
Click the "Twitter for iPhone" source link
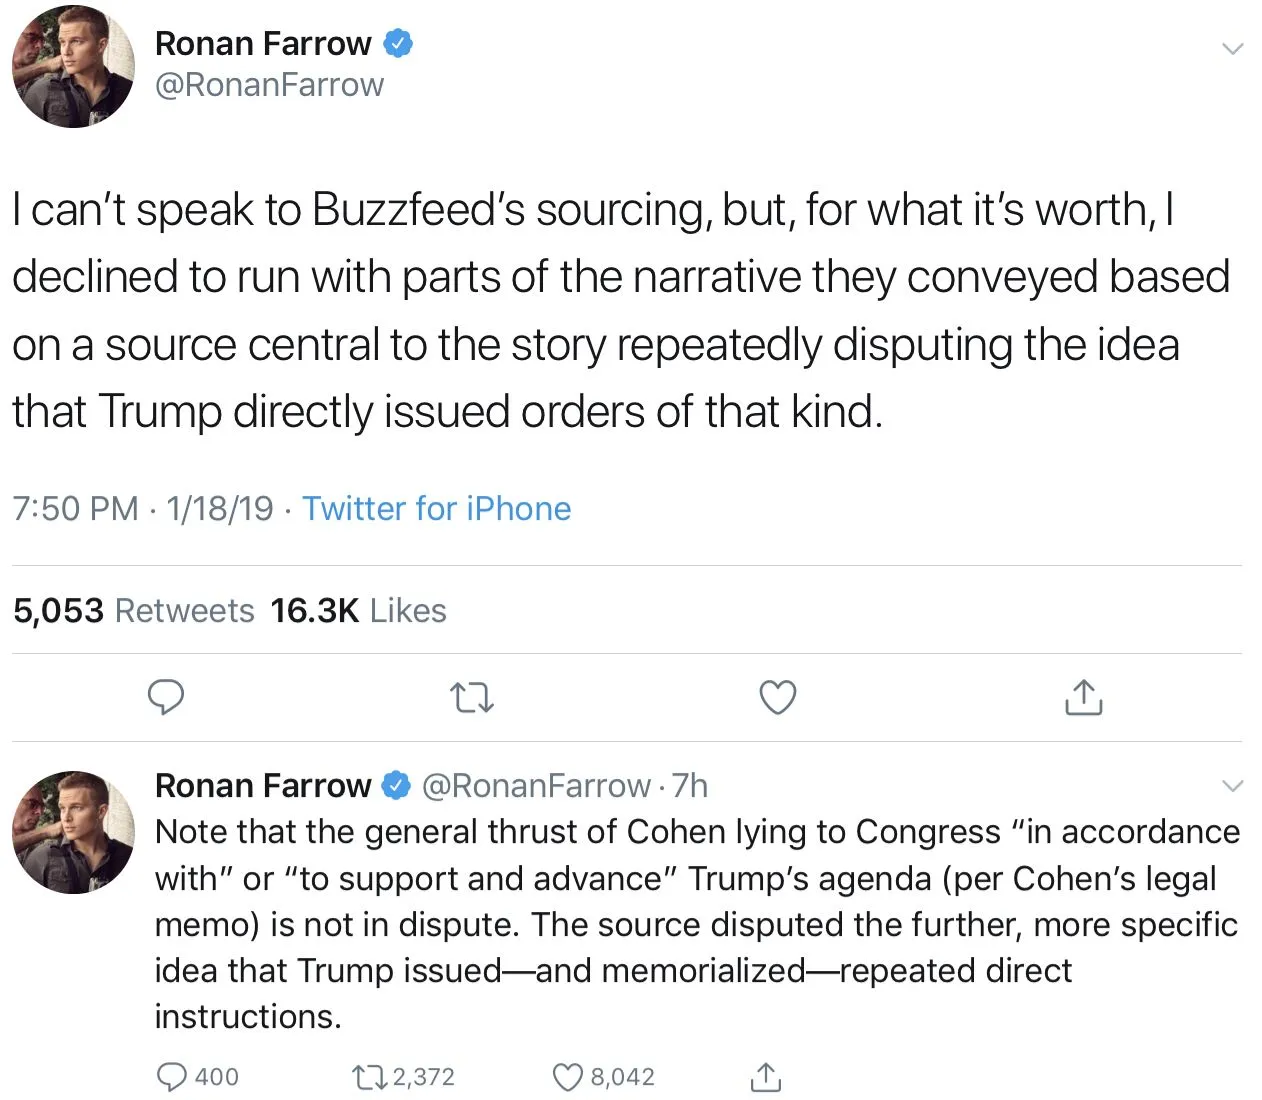click(x=436, y=508)
